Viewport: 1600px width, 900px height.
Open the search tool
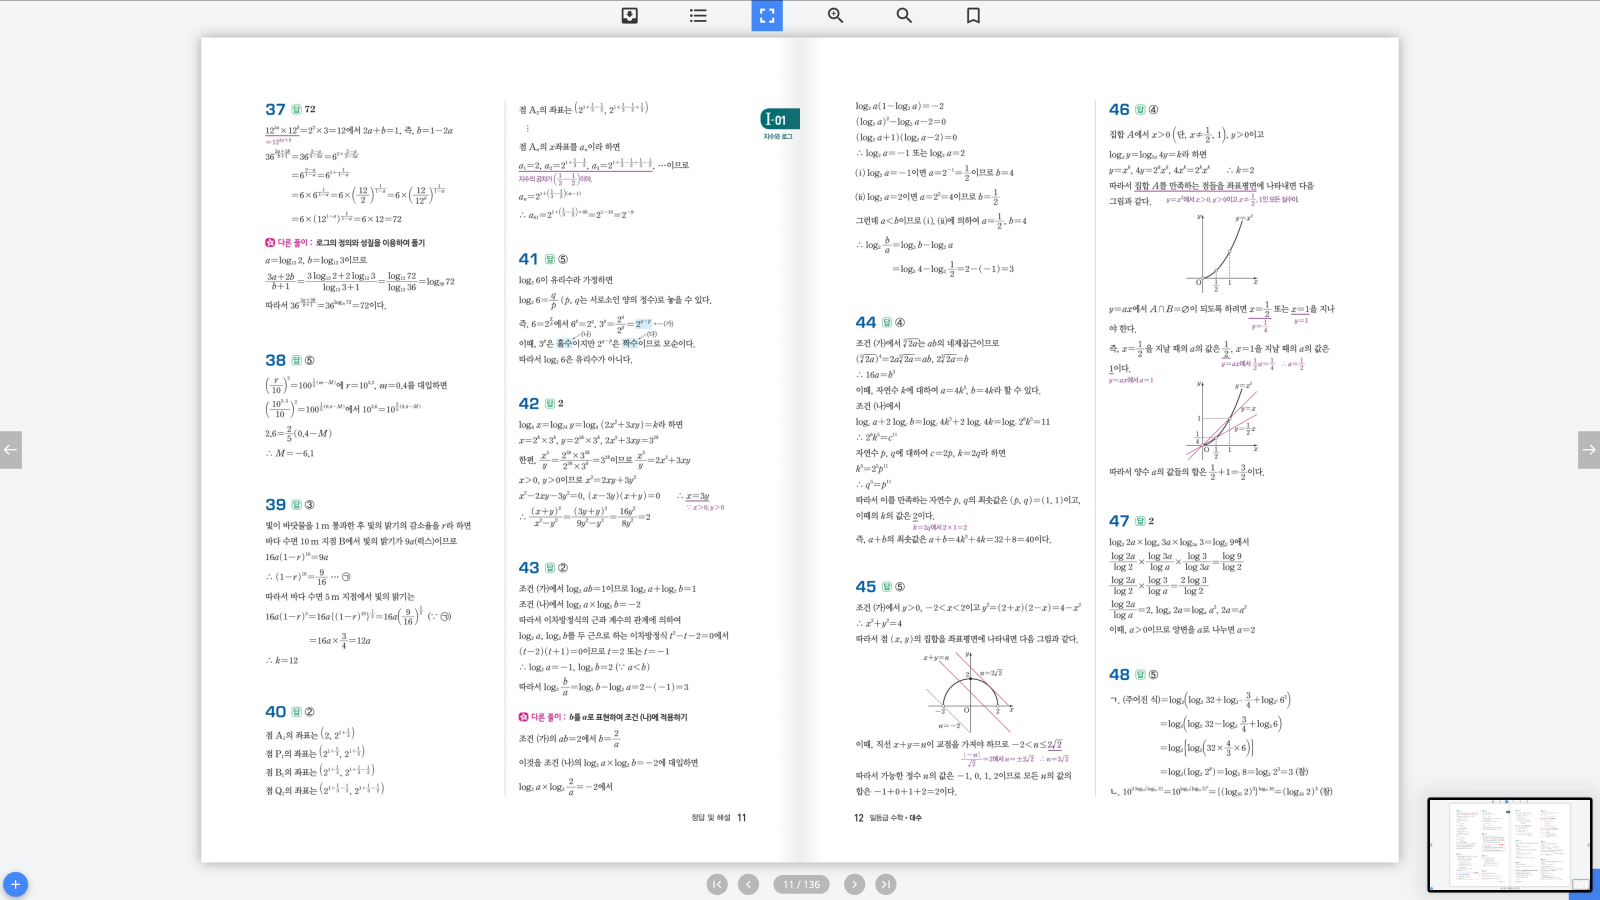pyautogui.click(x=904, y=15)
